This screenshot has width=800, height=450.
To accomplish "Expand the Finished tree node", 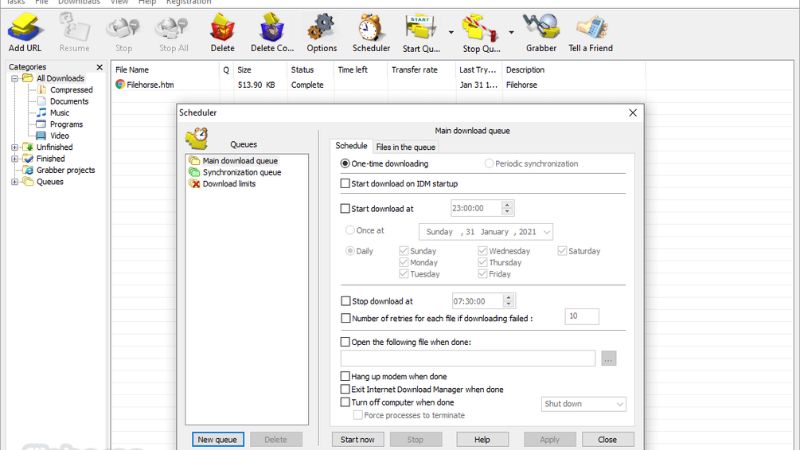I will click(x=15, y=159).
